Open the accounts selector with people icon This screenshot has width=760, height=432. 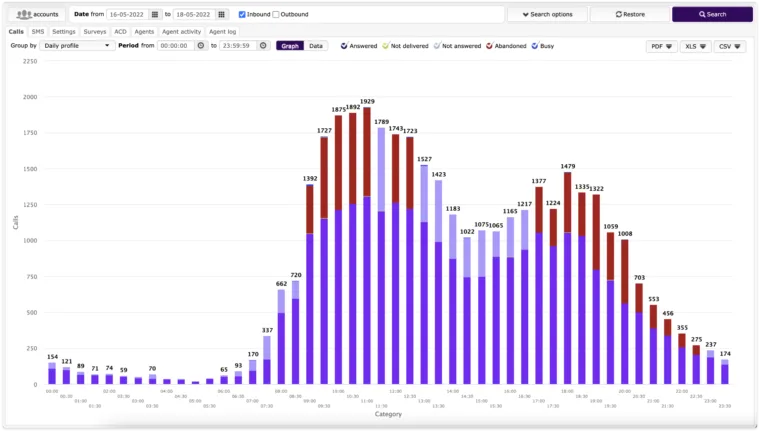point(37,15)
